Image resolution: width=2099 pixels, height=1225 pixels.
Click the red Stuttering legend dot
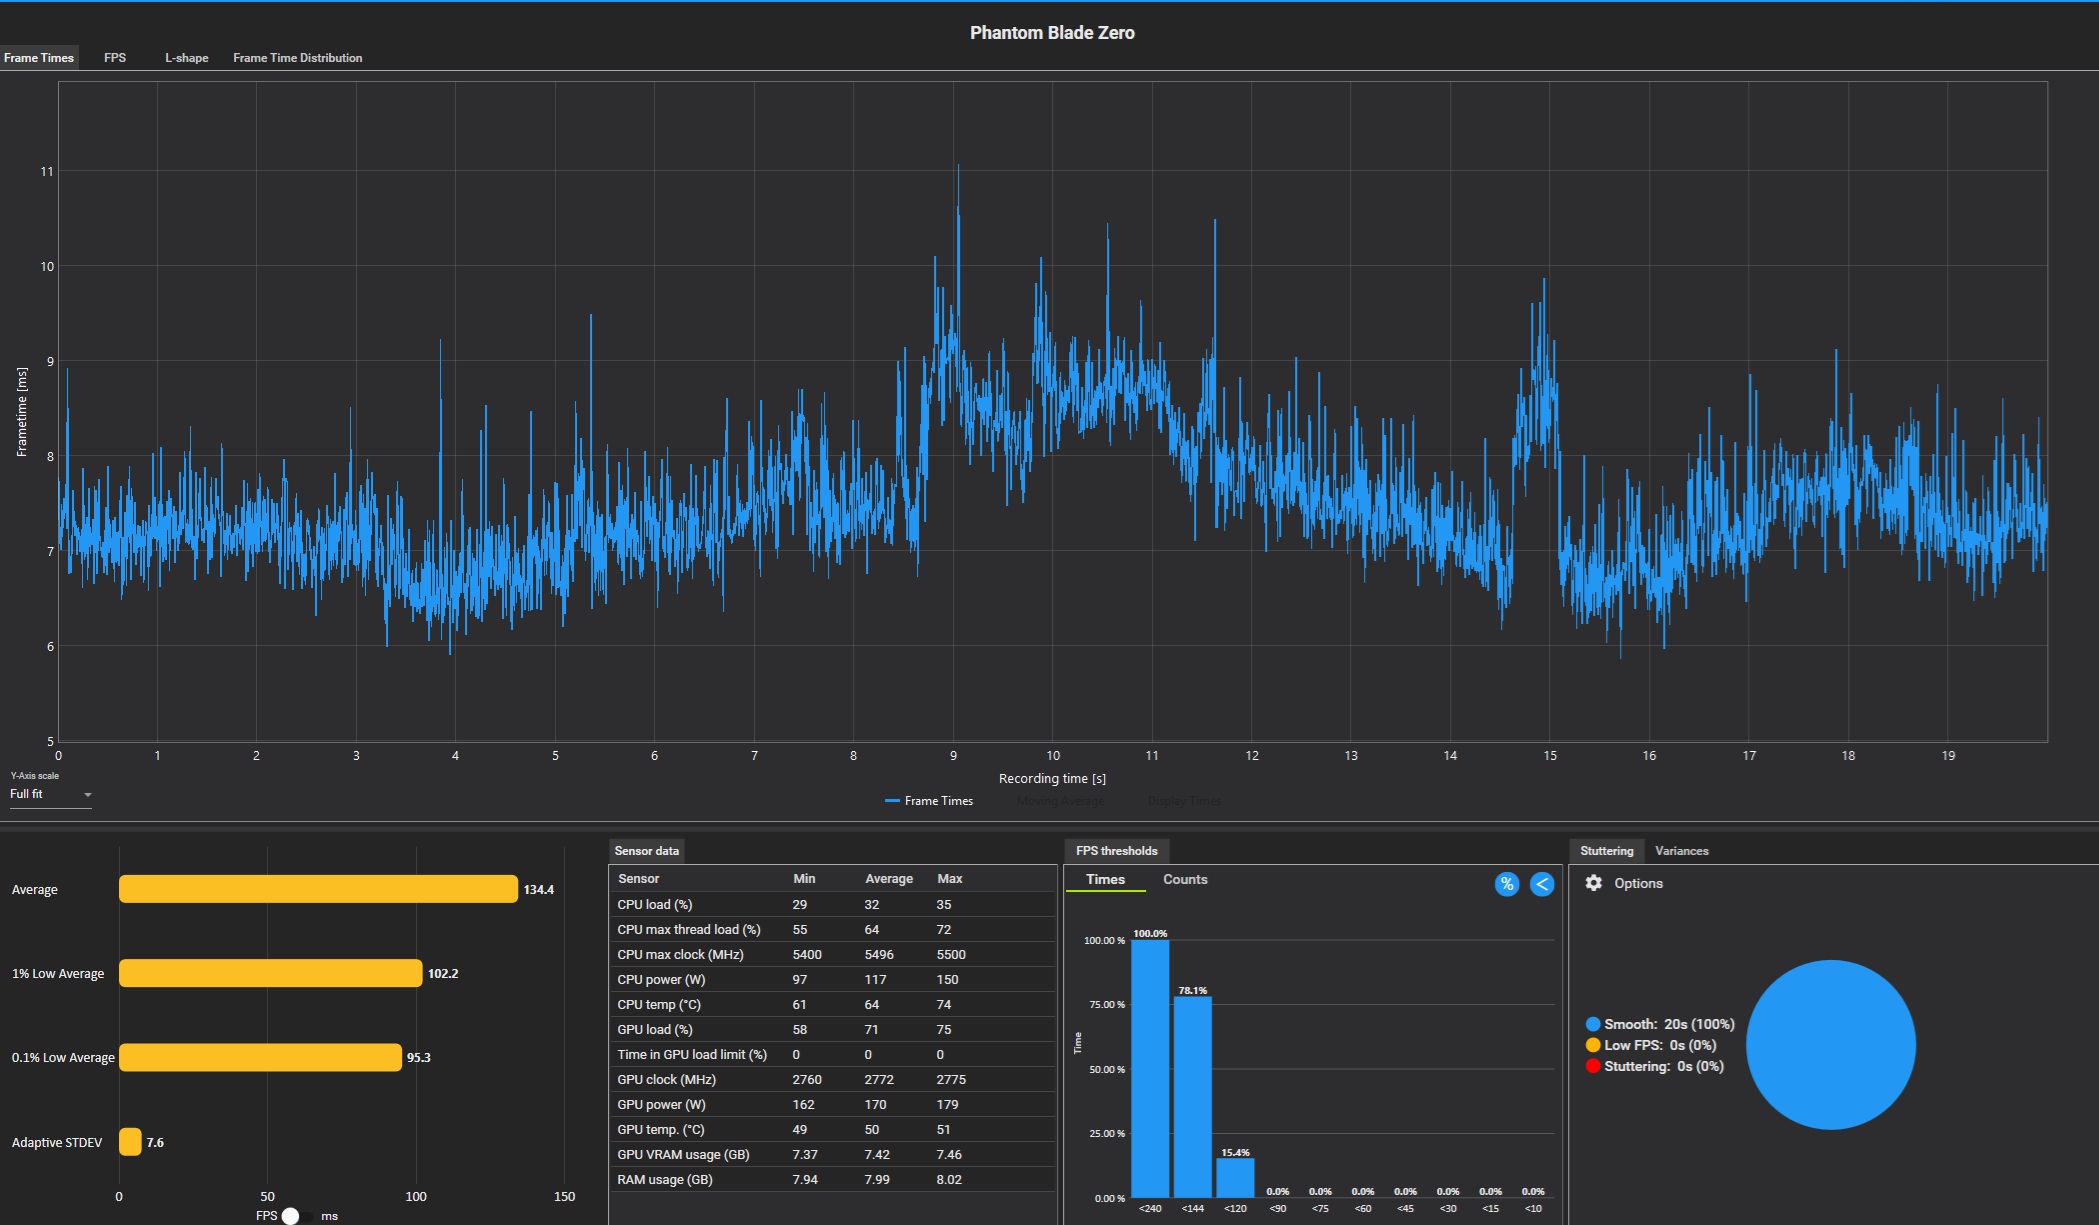[x=1592, y=1066]
